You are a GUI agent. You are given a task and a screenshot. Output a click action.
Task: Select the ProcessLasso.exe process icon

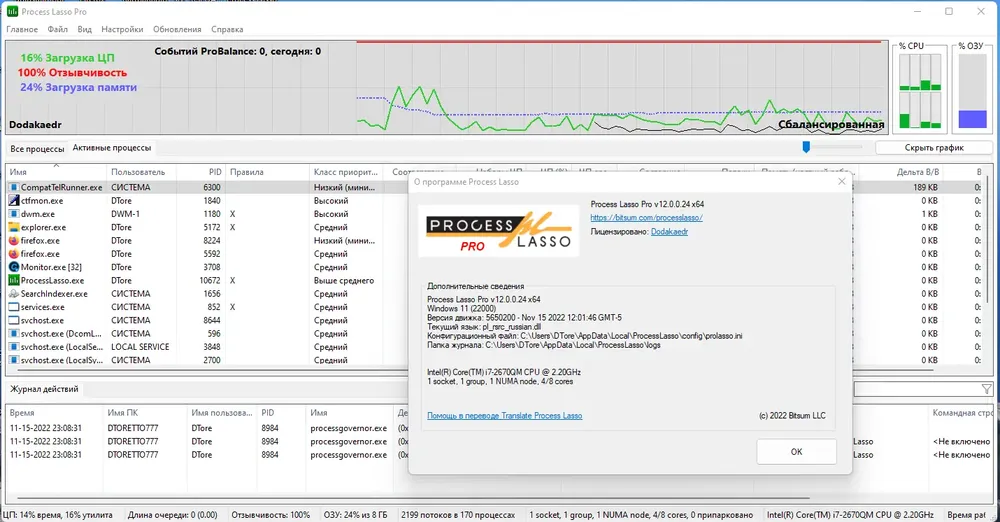click(13, 280)
